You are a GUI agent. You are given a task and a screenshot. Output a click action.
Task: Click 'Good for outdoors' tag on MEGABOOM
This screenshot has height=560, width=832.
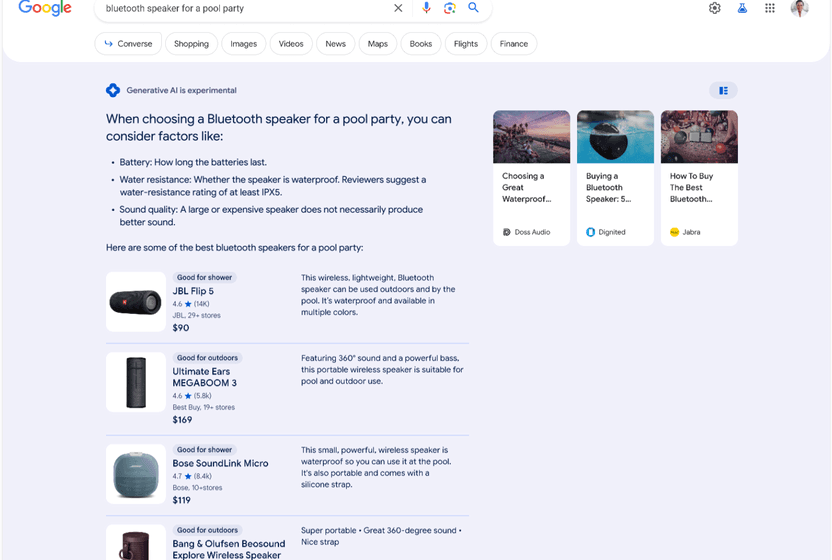click(207, 358)
